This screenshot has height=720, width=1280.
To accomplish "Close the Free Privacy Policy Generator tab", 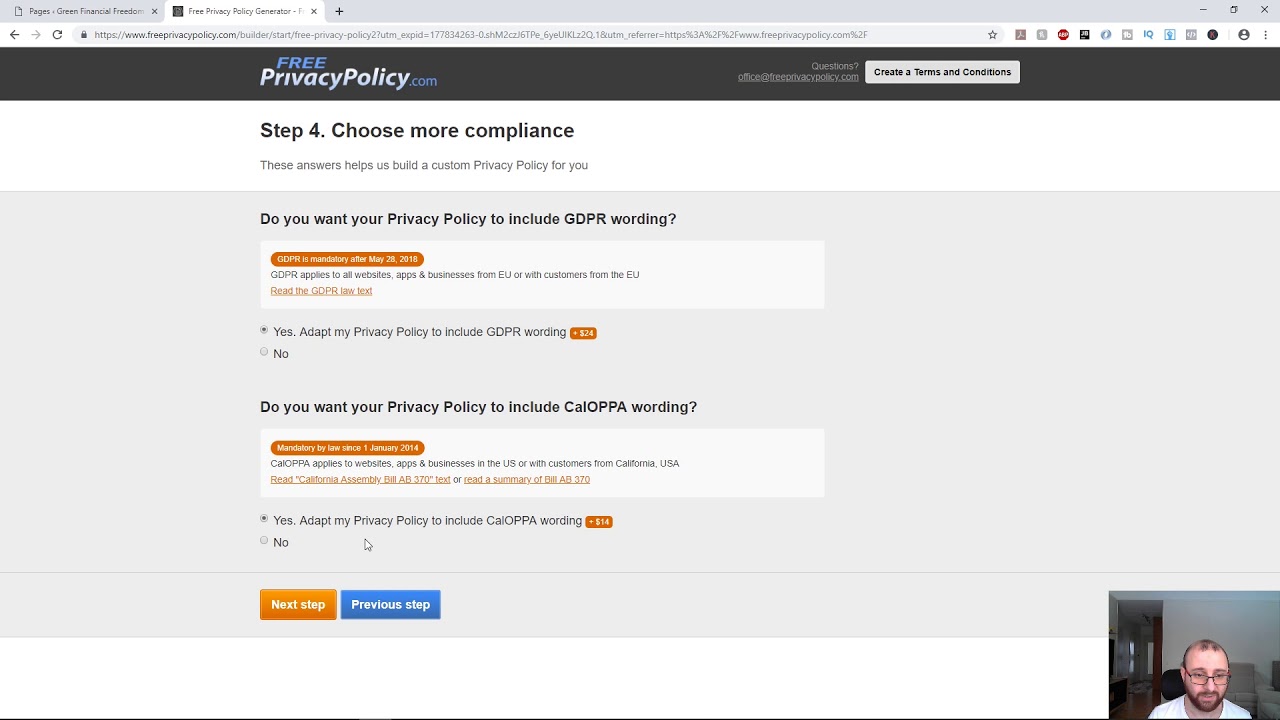I will tap(314, 11).
